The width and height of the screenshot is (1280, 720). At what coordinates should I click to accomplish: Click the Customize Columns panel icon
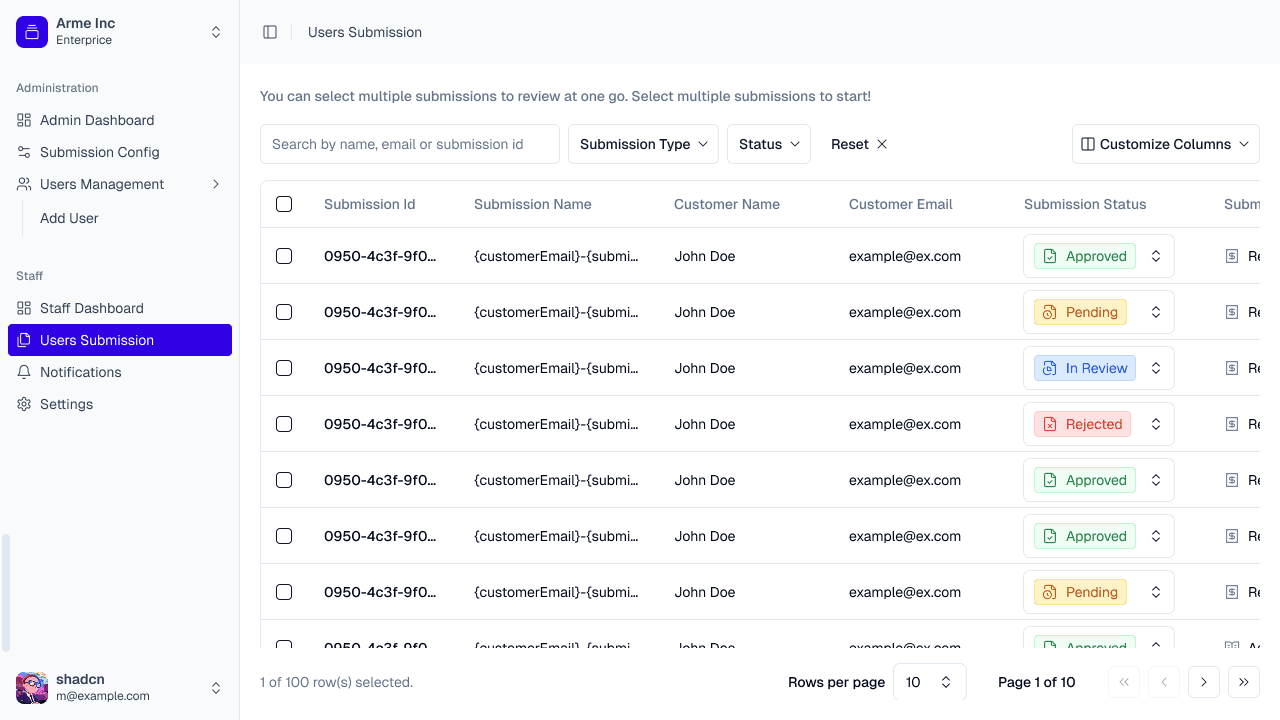pyautogui.click(x=1087, y=144)
